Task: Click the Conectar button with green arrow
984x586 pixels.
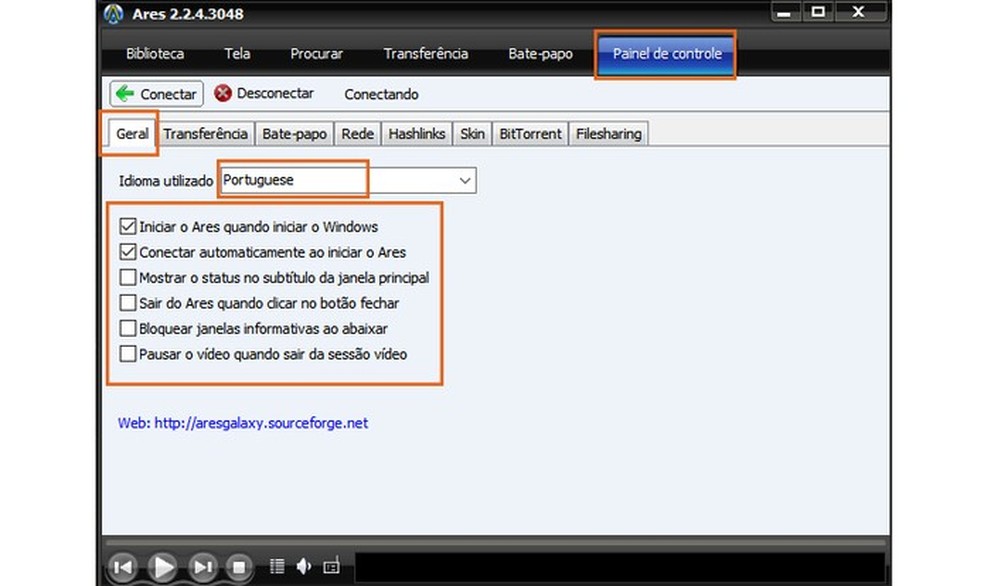Action: pyautogui.click(x=156, y=94)
